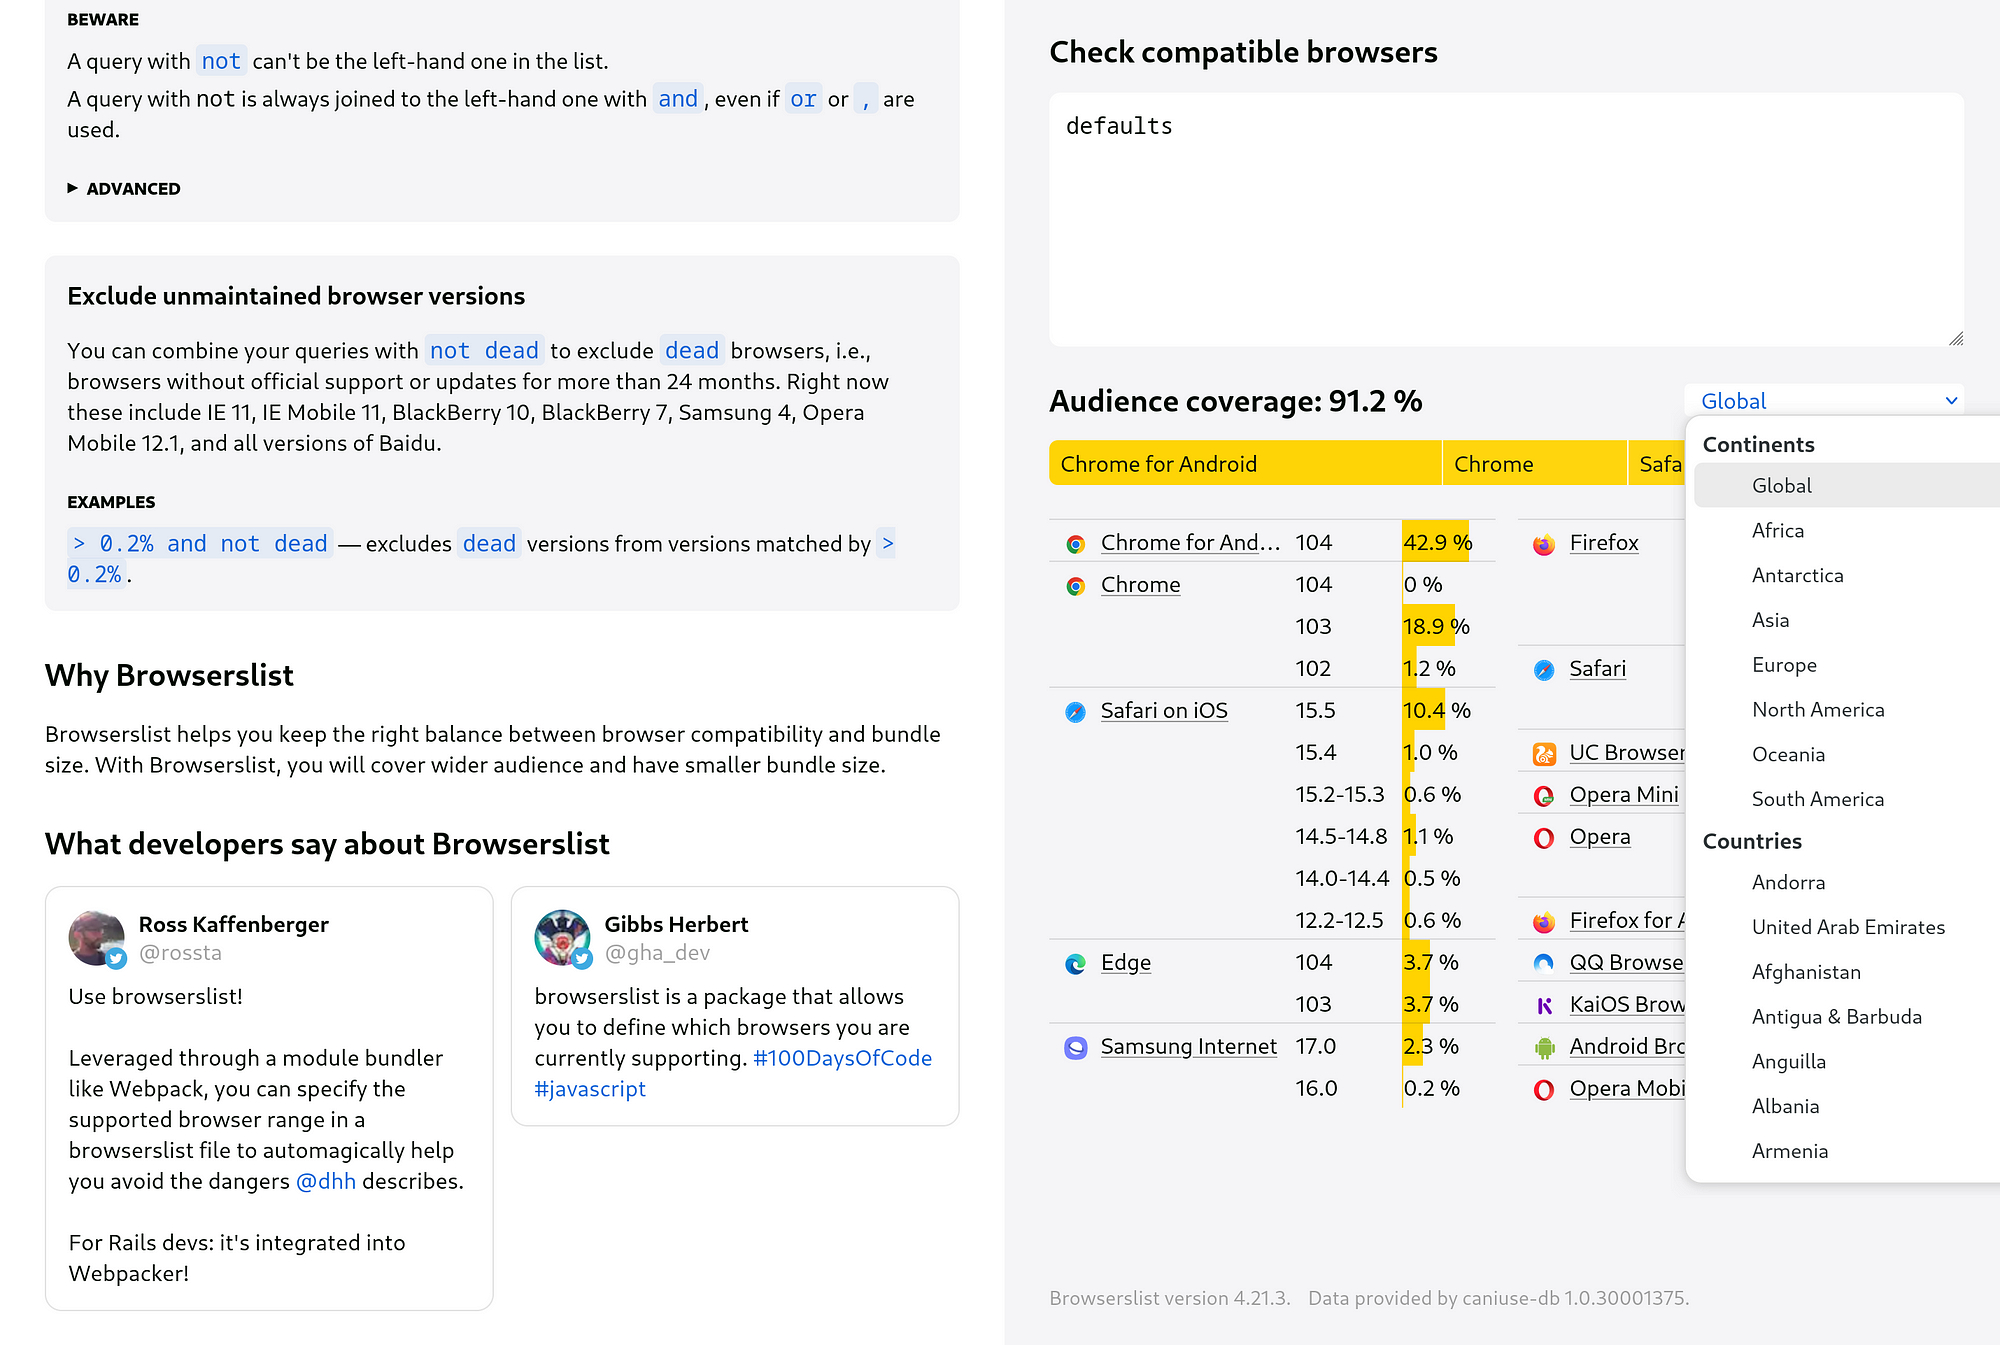This screenshot has width=2000, height=1345.
Task: Click the Firefox for Android icon
Action: (1544, 922)
